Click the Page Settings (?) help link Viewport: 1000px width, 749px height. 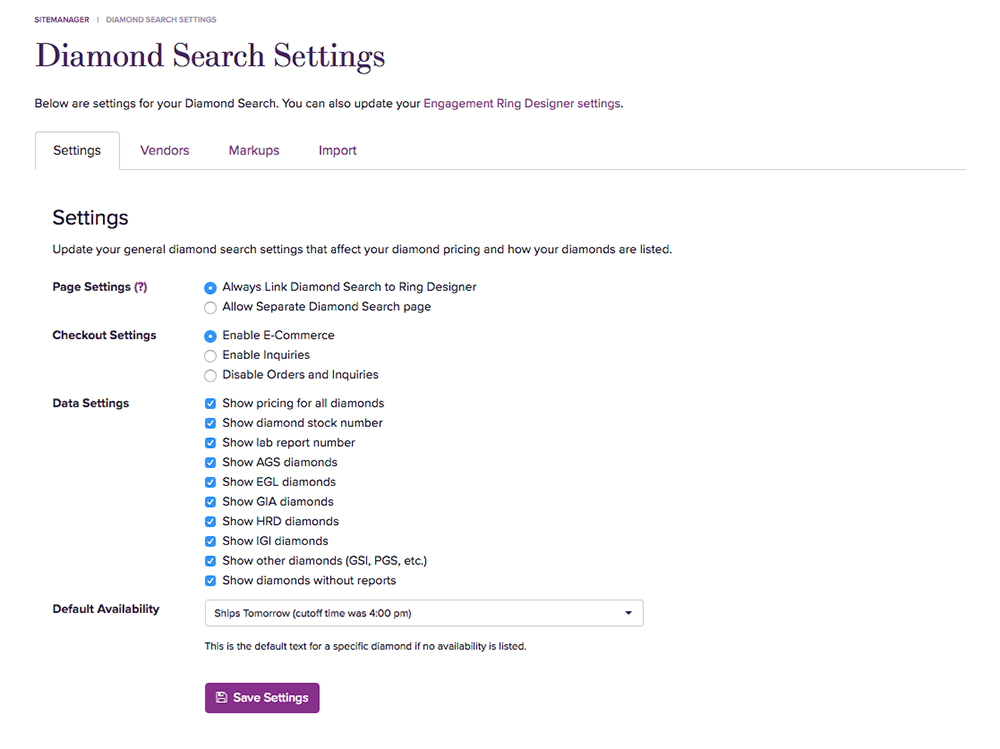coord(140,287)
